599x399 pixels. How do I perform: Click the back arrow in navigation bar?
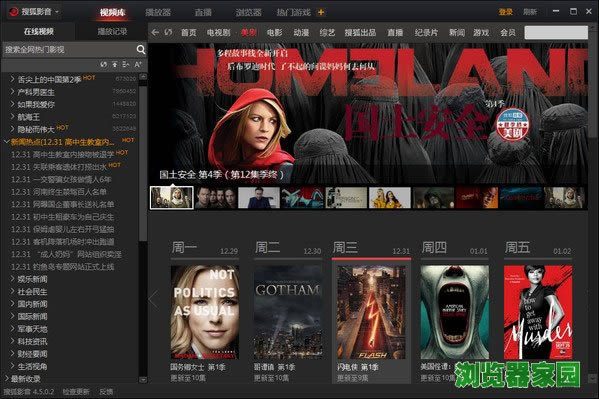155,32
